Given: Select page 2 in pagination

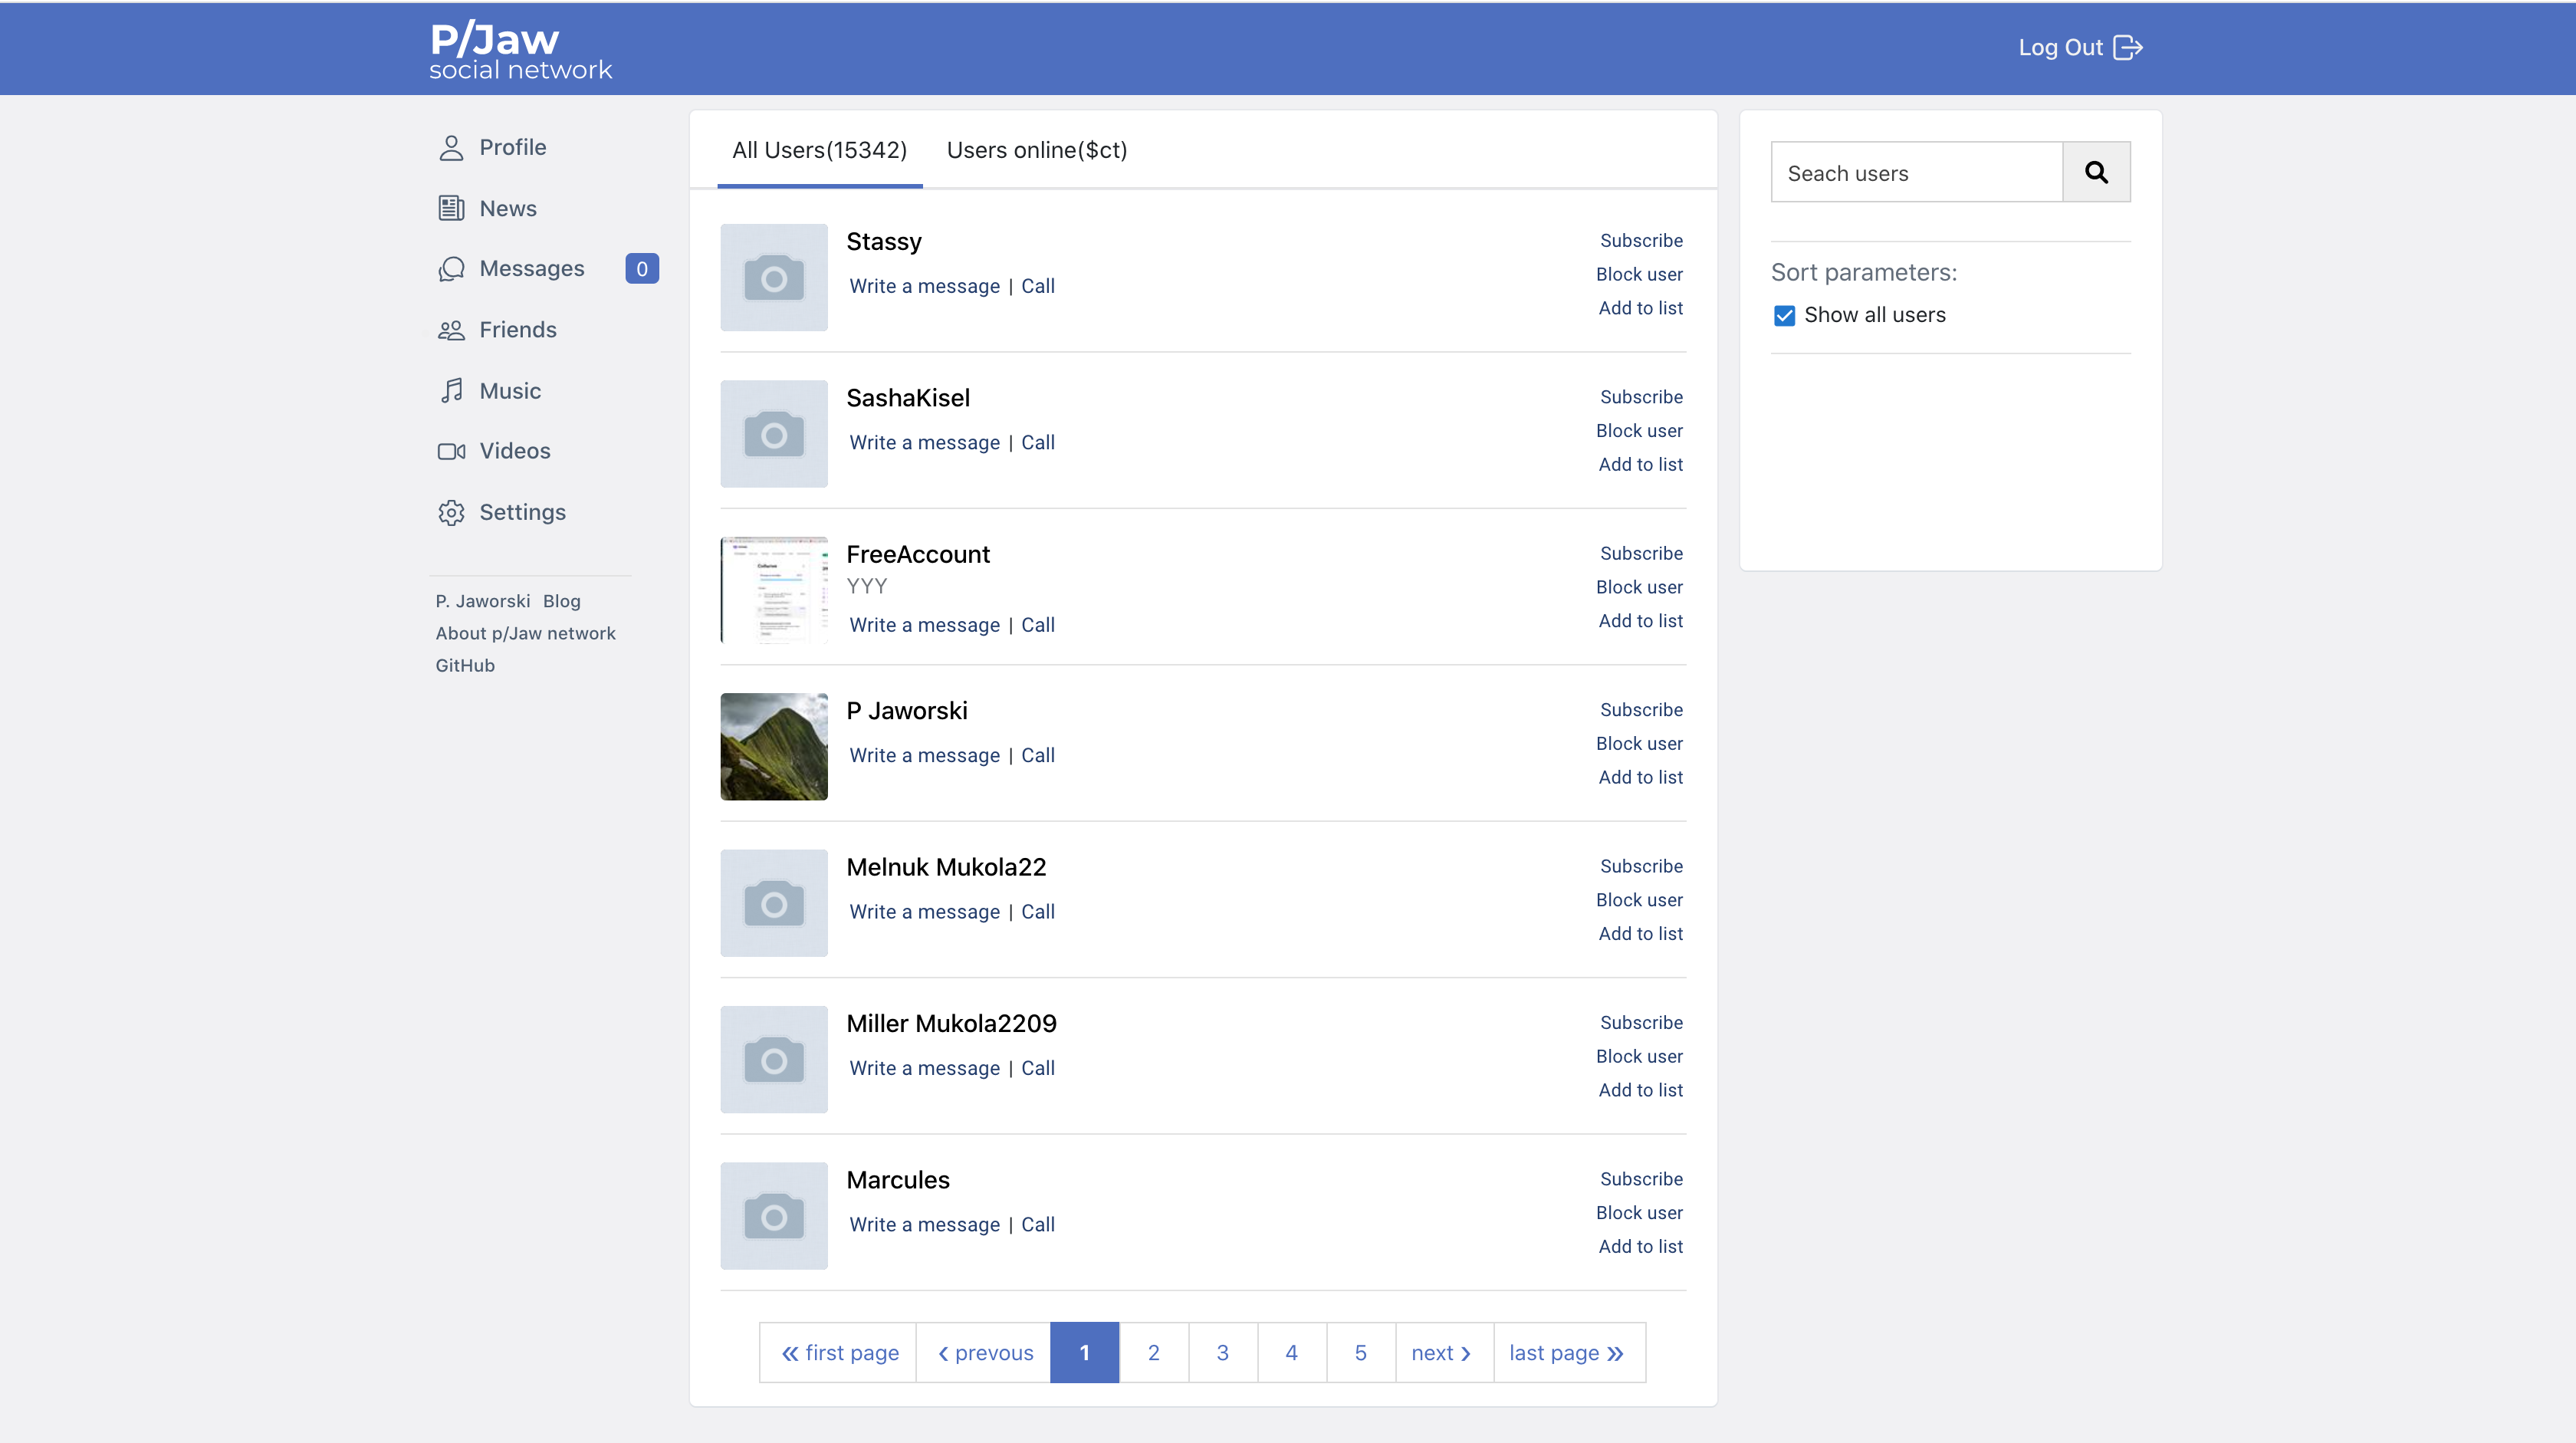Looking at the screenshot, I should coord(1154,1352).
